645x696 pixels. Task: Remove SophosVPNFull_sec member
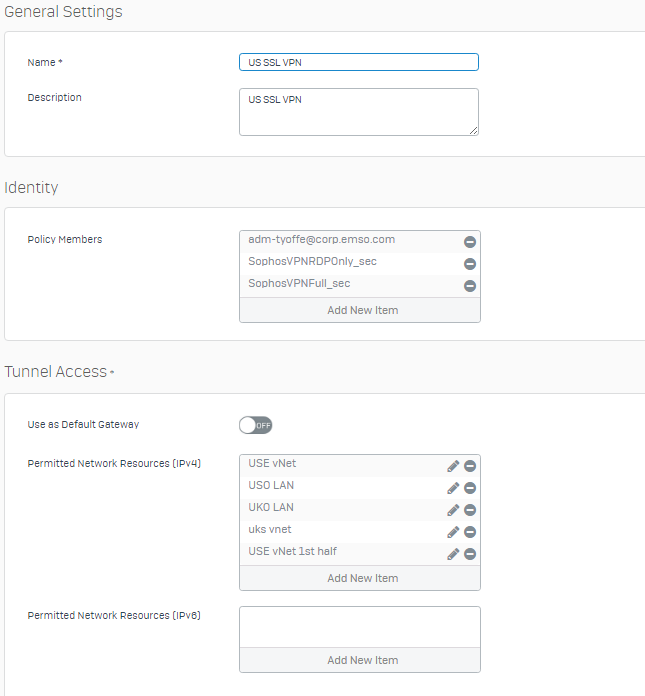pos(470,286)
